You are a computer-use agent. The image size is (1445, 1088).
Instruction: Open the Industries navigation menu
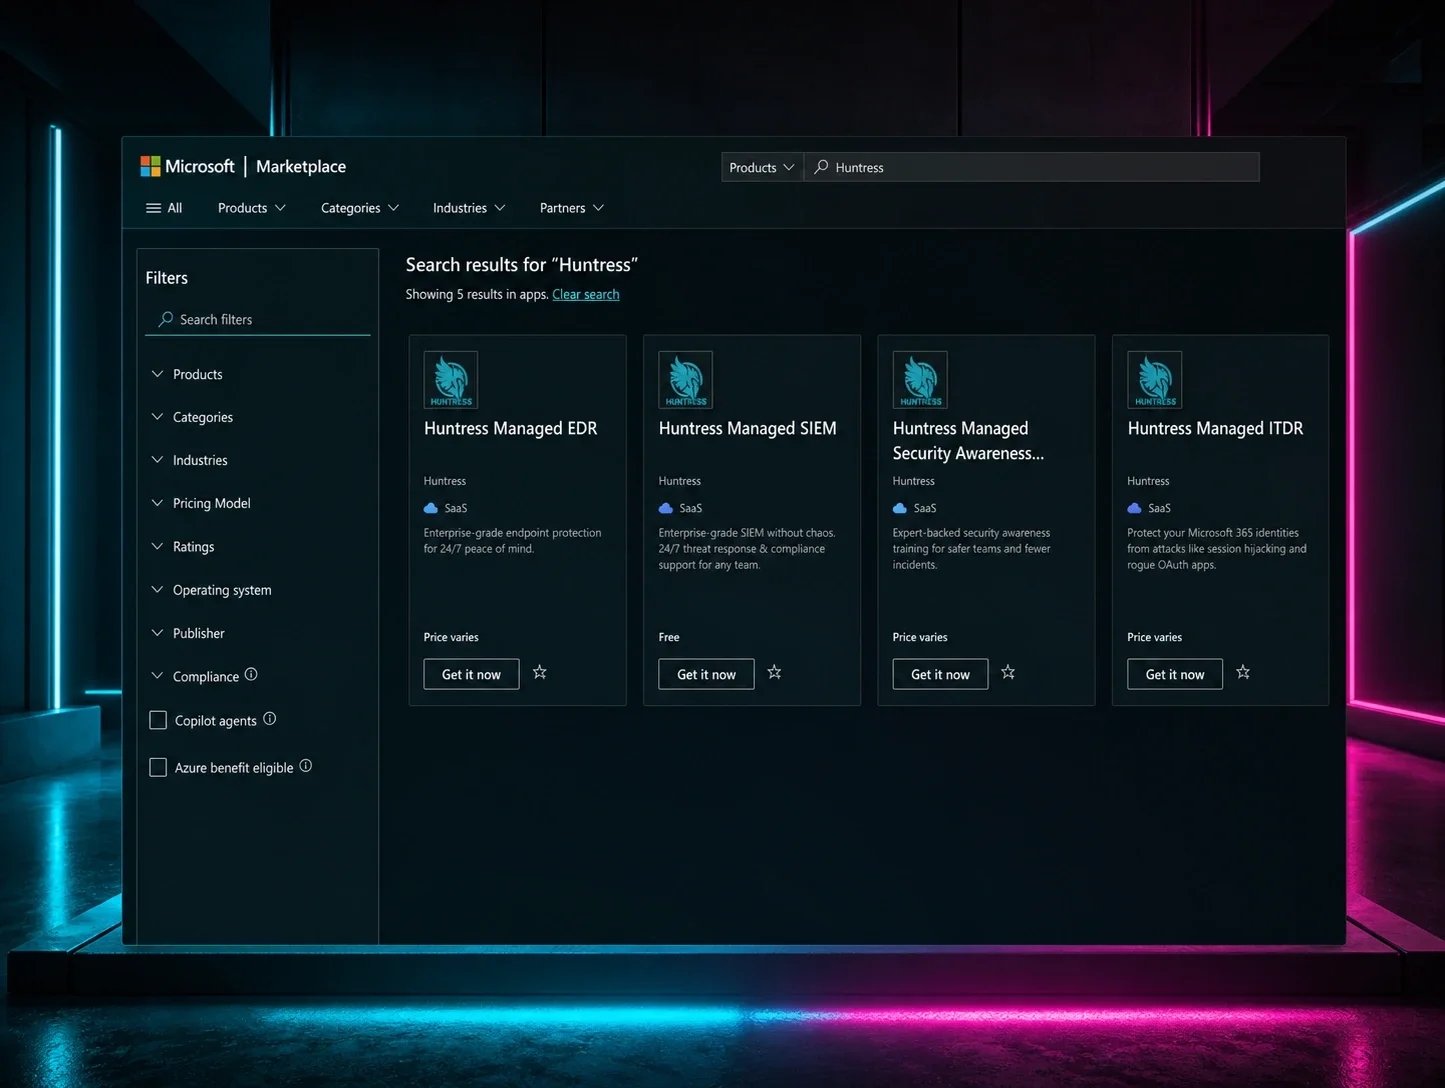[x=469, y=208]
